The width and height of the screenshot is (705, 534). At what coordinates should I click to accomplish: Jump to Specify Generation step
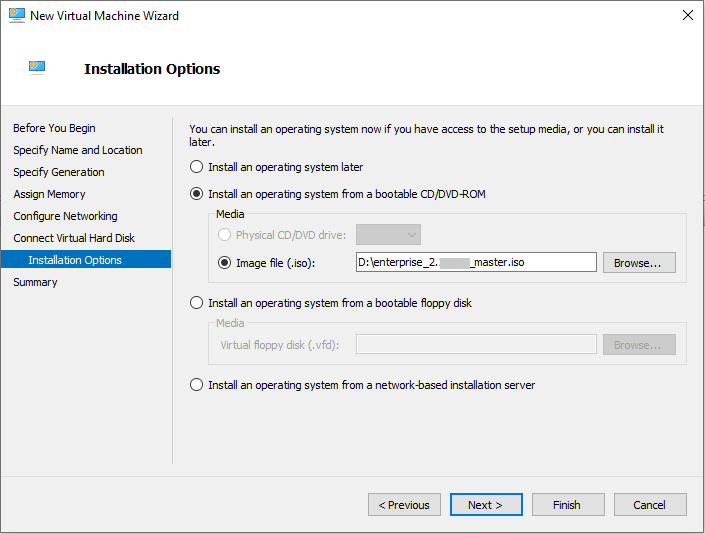click(58, 172)
